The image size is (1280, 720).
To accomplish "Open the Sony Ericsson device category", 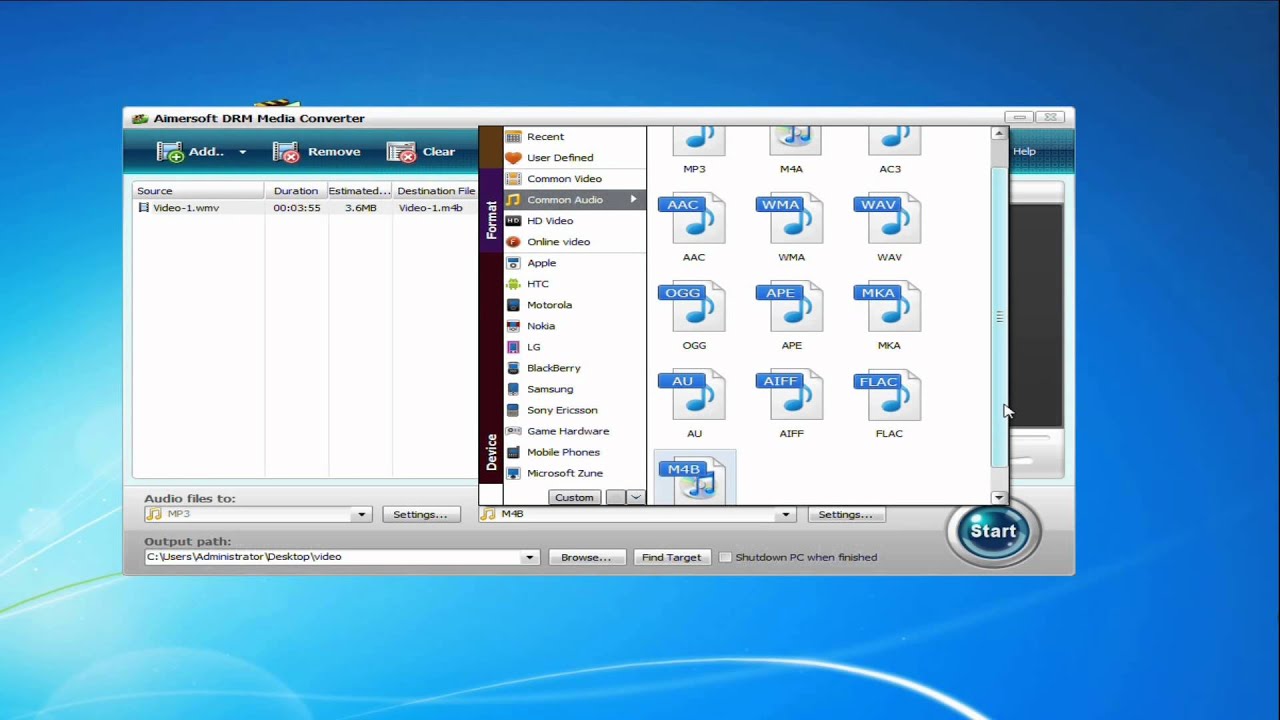I will pos(575,409).
